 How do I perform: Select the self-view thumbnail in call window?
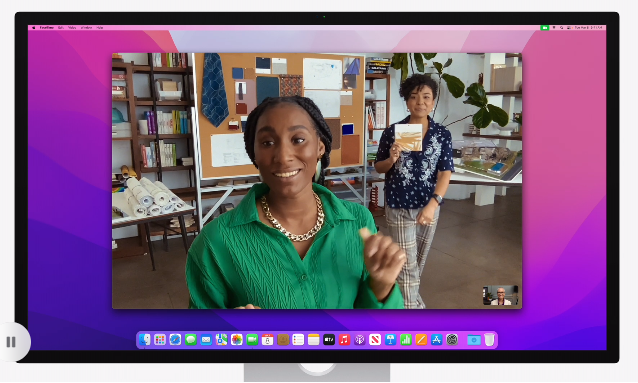[x=500, y=295]
